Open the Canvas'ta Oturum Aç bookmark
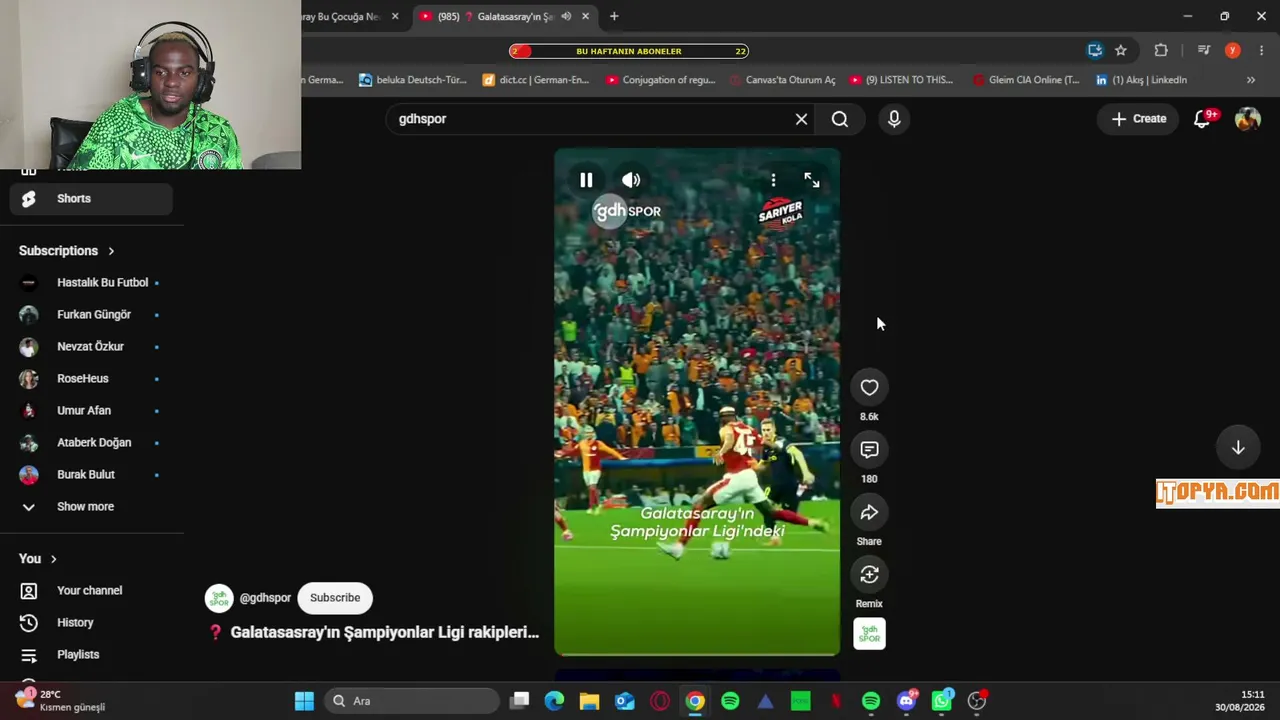The width and height of the screenshot is (1280, 720). pyautogui.click(x=783, y=80)
